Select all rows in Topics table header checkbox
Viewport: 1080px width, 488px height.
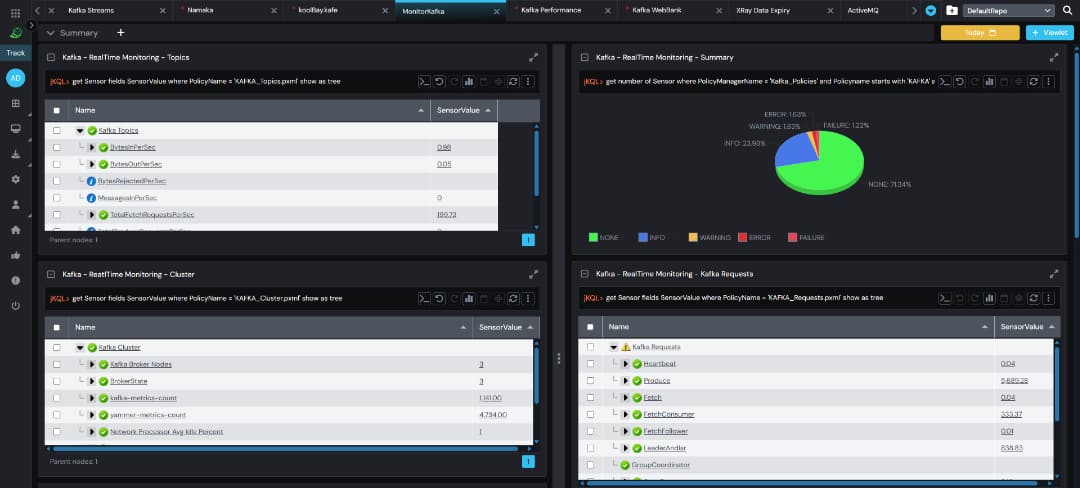tap(56, 110)
